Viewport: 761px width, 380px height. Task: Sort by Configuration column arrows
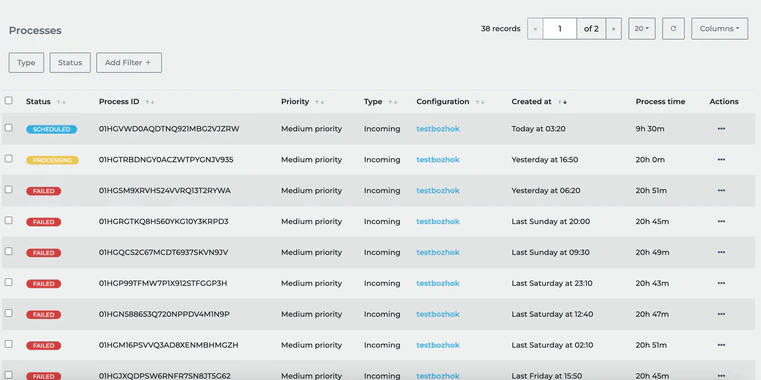click(480, 102)
